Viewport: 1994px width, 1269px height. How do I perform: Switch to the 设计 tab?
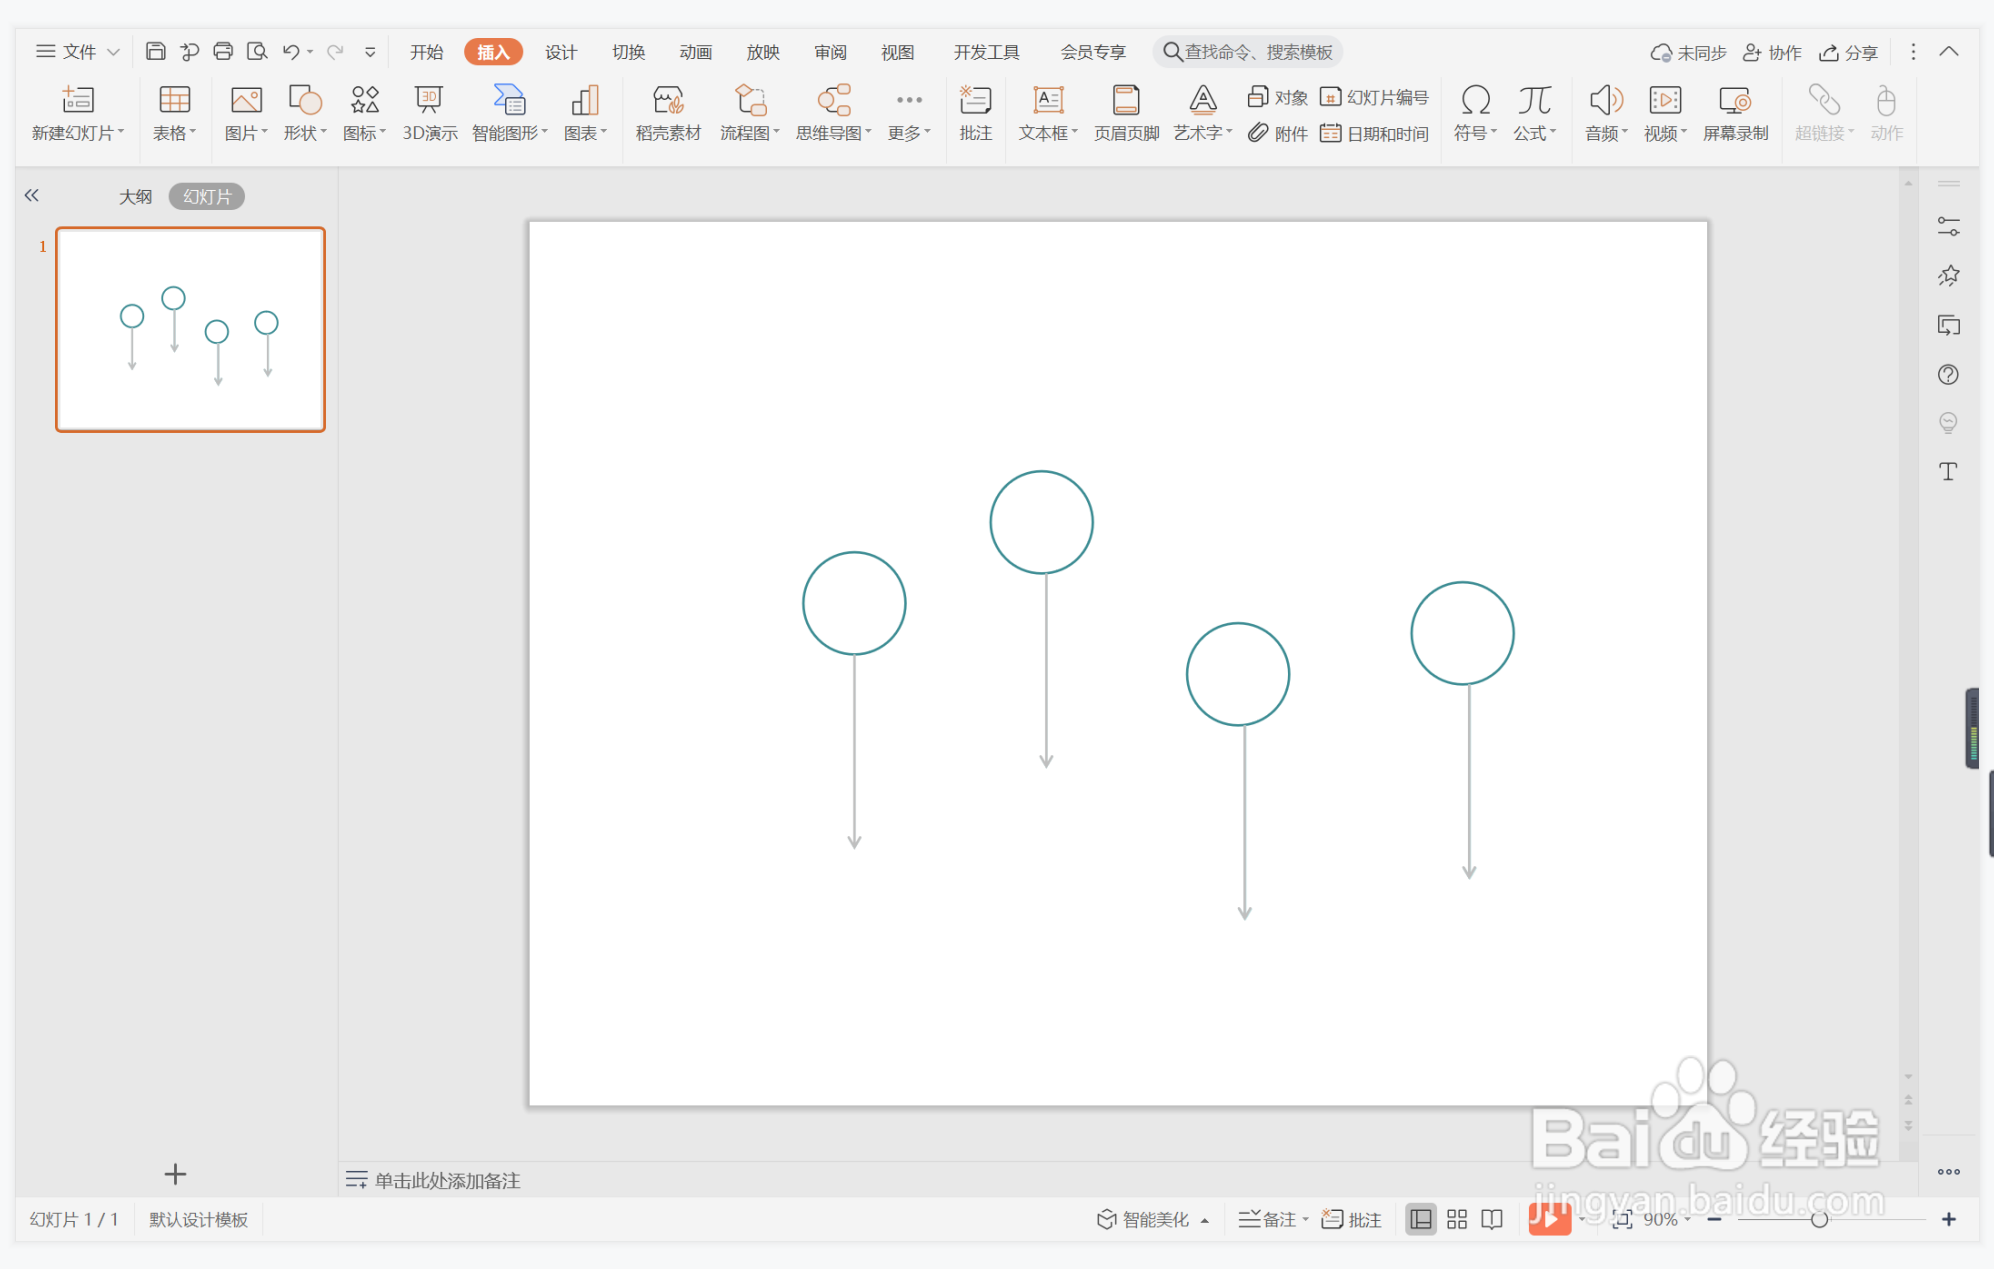(561, 52)
